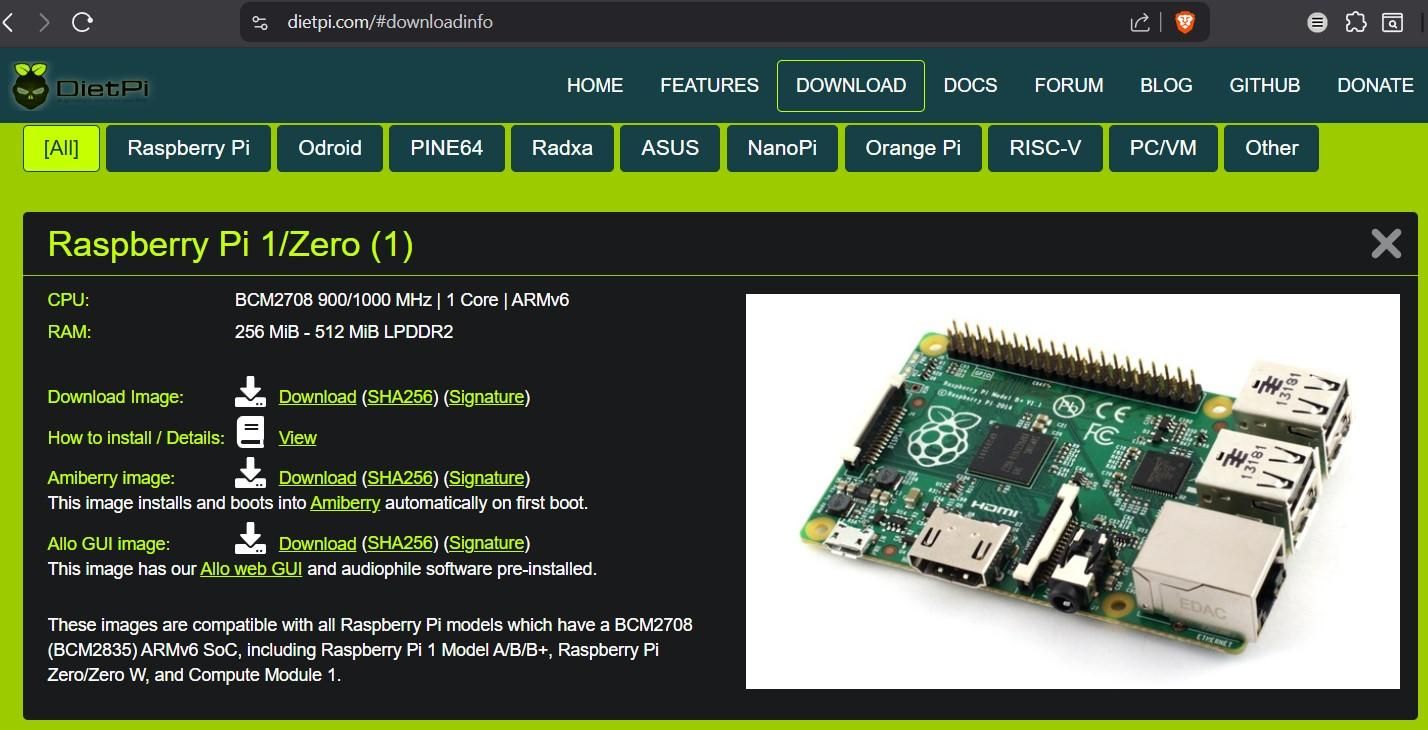Open FEATURES in the navigation menu
This screenshot has width=1428, height=730.
(x=710, y=86)
